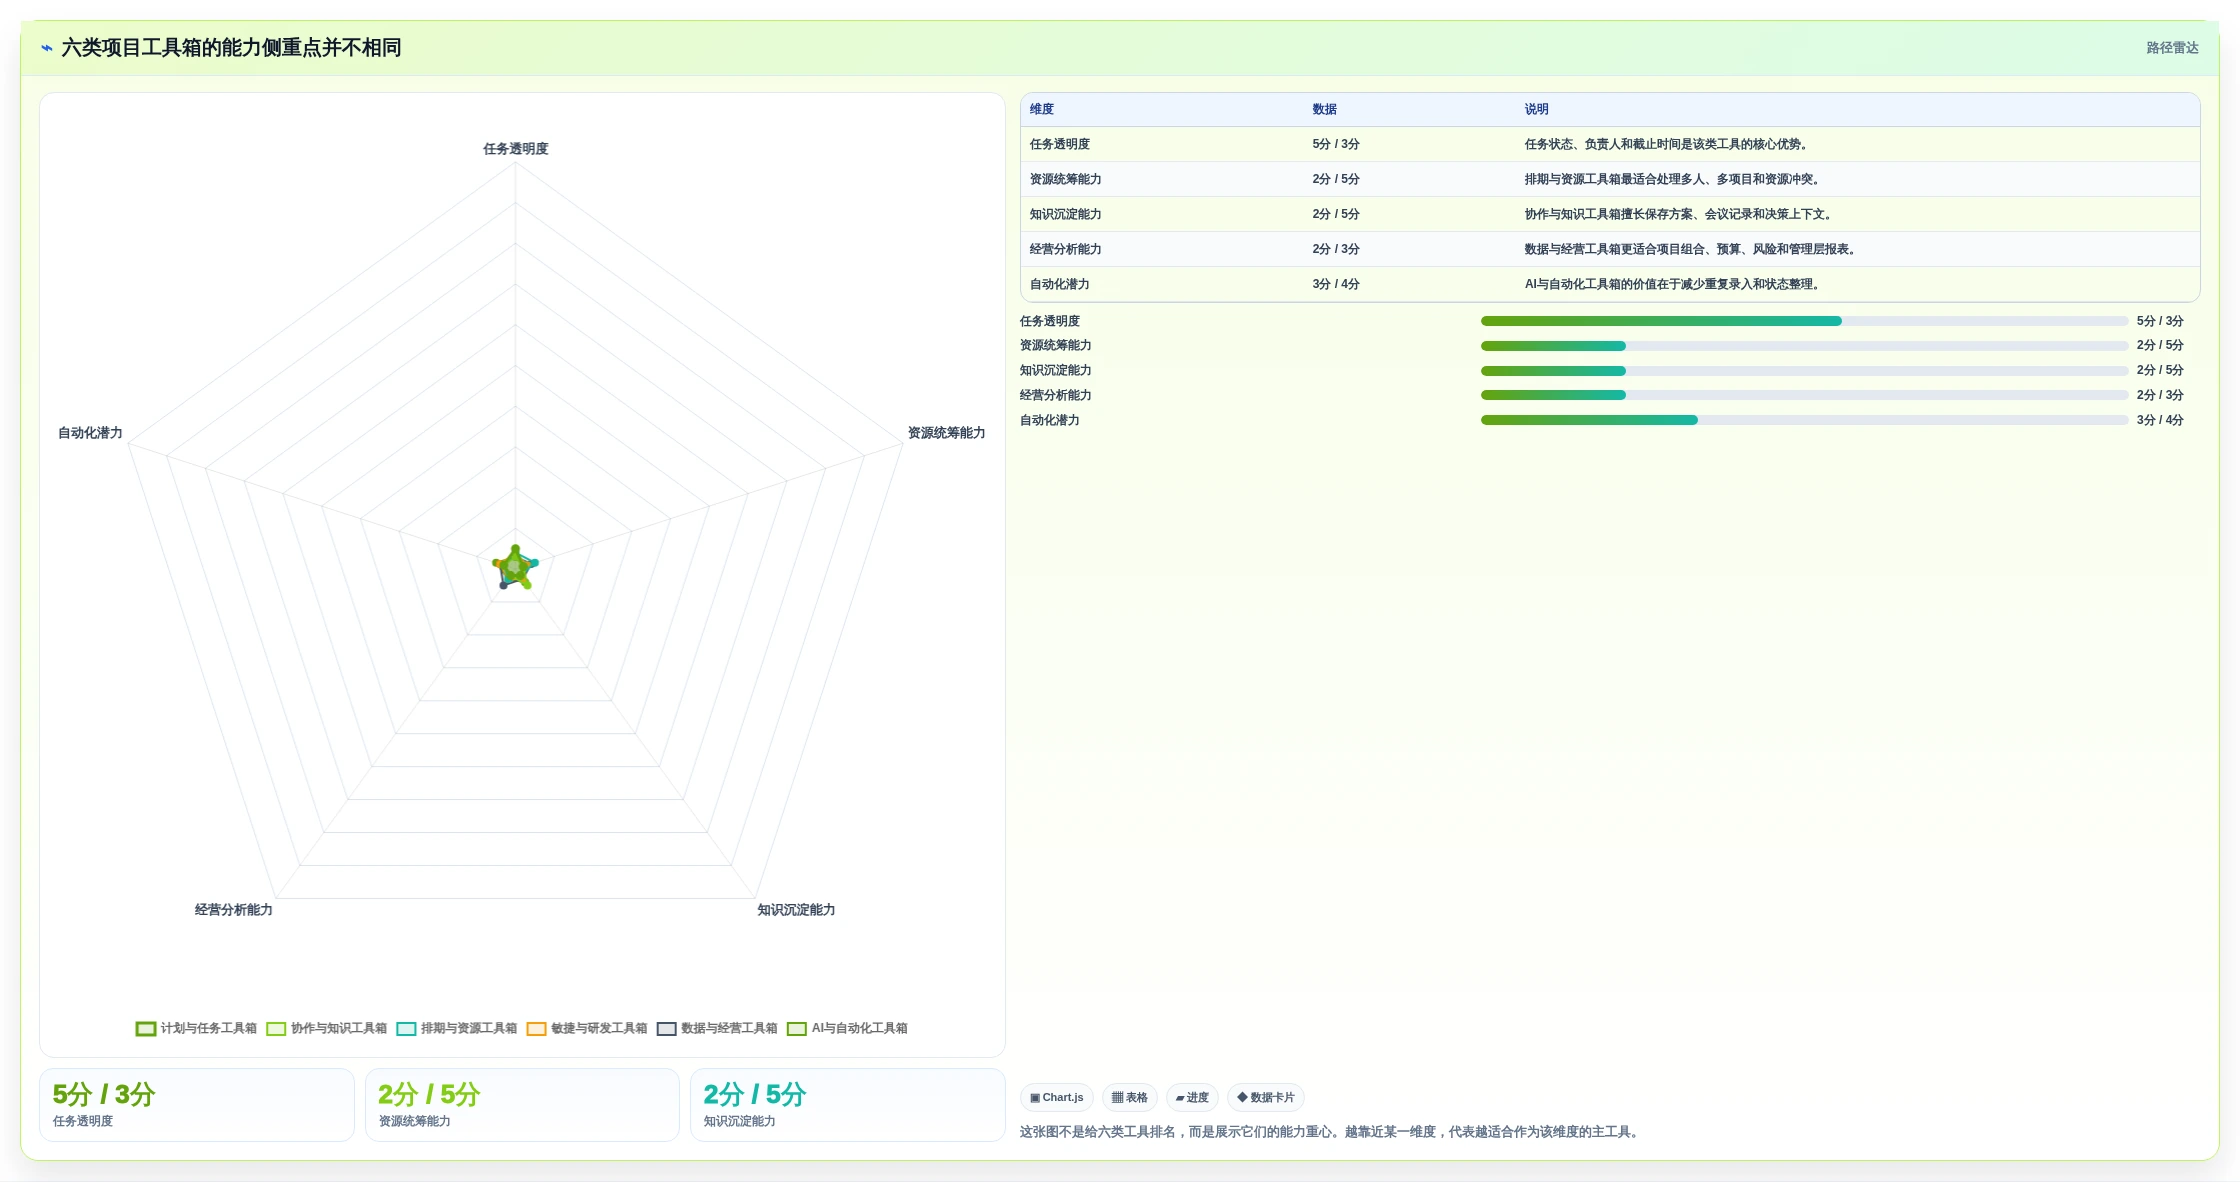Viewport: 2240px width, 1182px height.
Task: Click the Chart.js tag chip
Action: coord(1057,1097)
